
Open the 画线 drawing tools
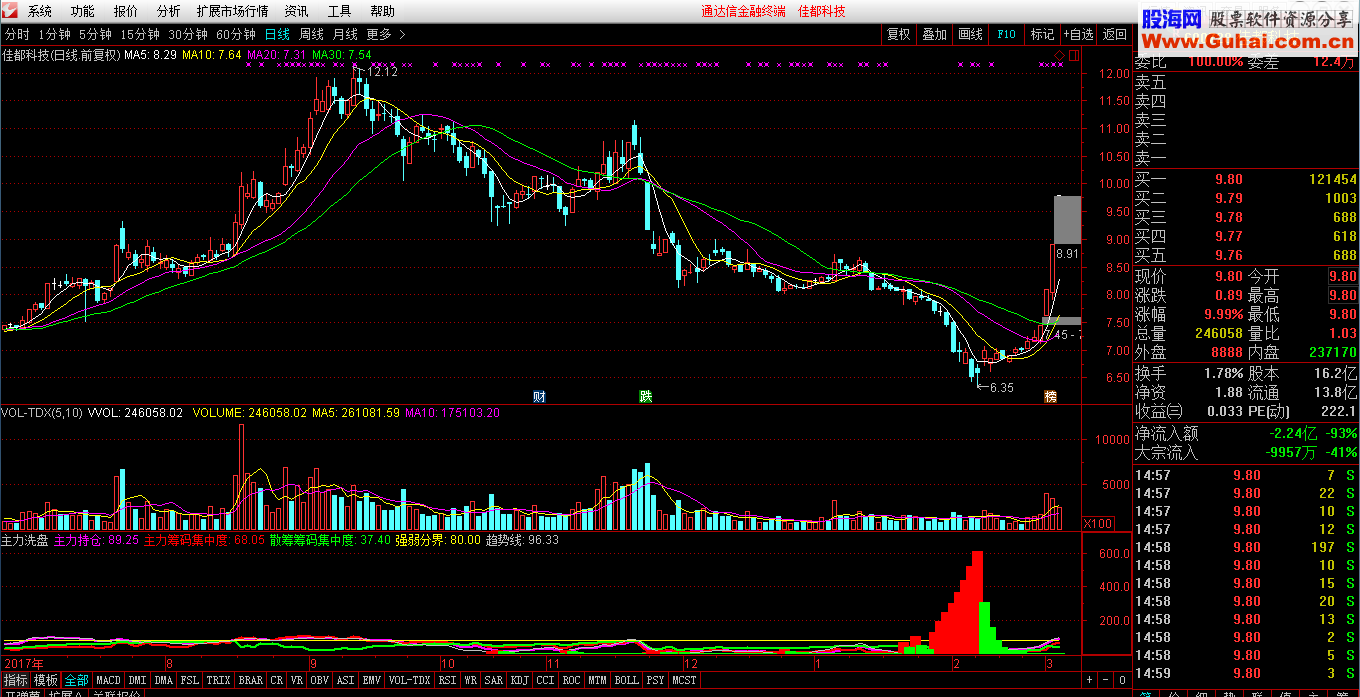(971, 34)
